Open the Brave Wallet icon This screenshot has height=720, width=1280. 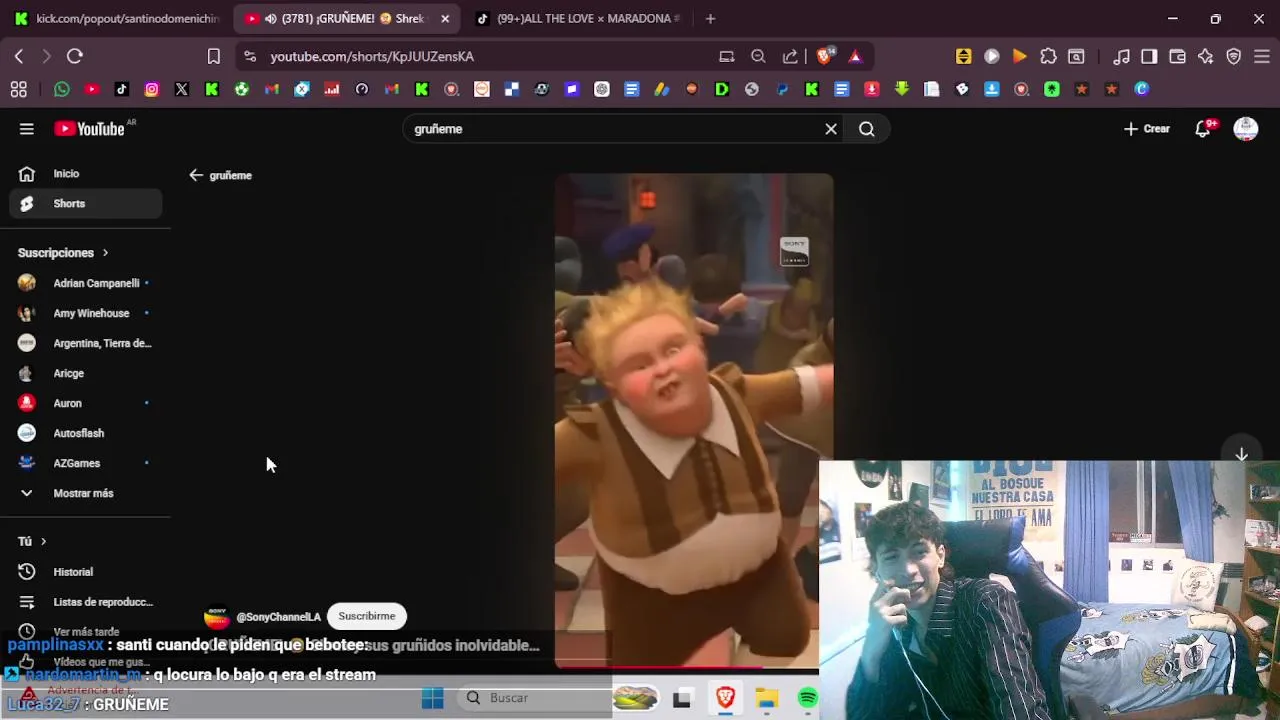click(1177, 57)
